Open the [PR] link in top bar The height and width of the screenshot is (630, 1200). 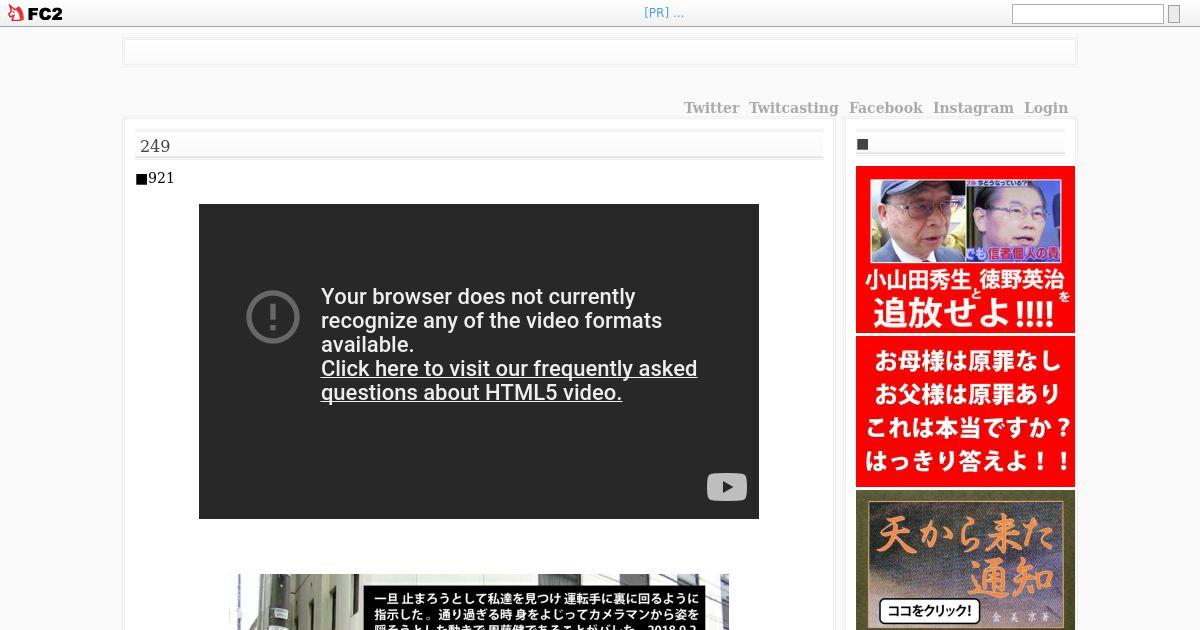(664, 13)
